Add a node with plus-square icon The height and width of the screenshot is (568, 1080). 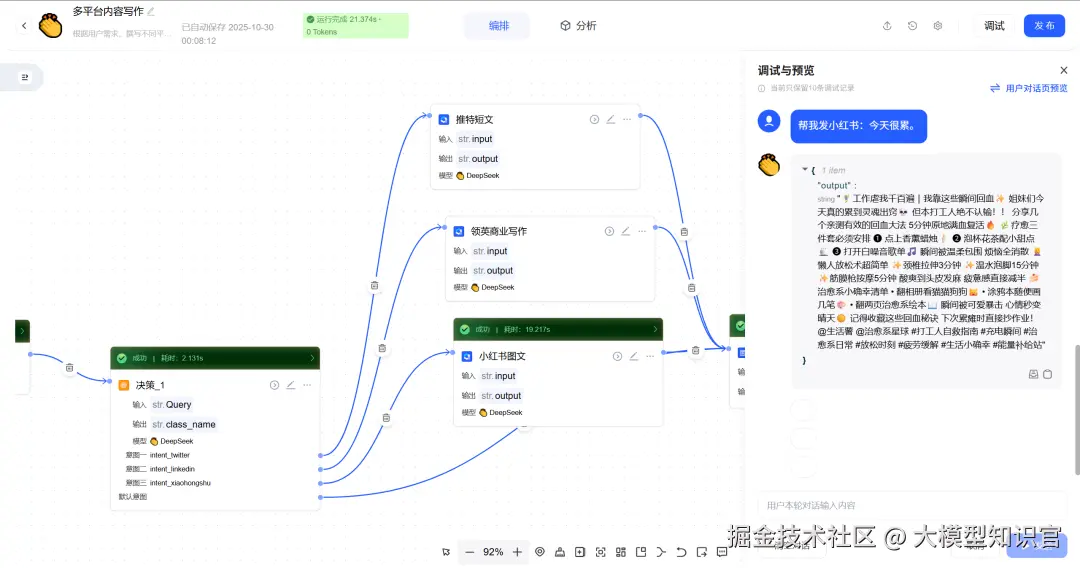pos(580,552)
